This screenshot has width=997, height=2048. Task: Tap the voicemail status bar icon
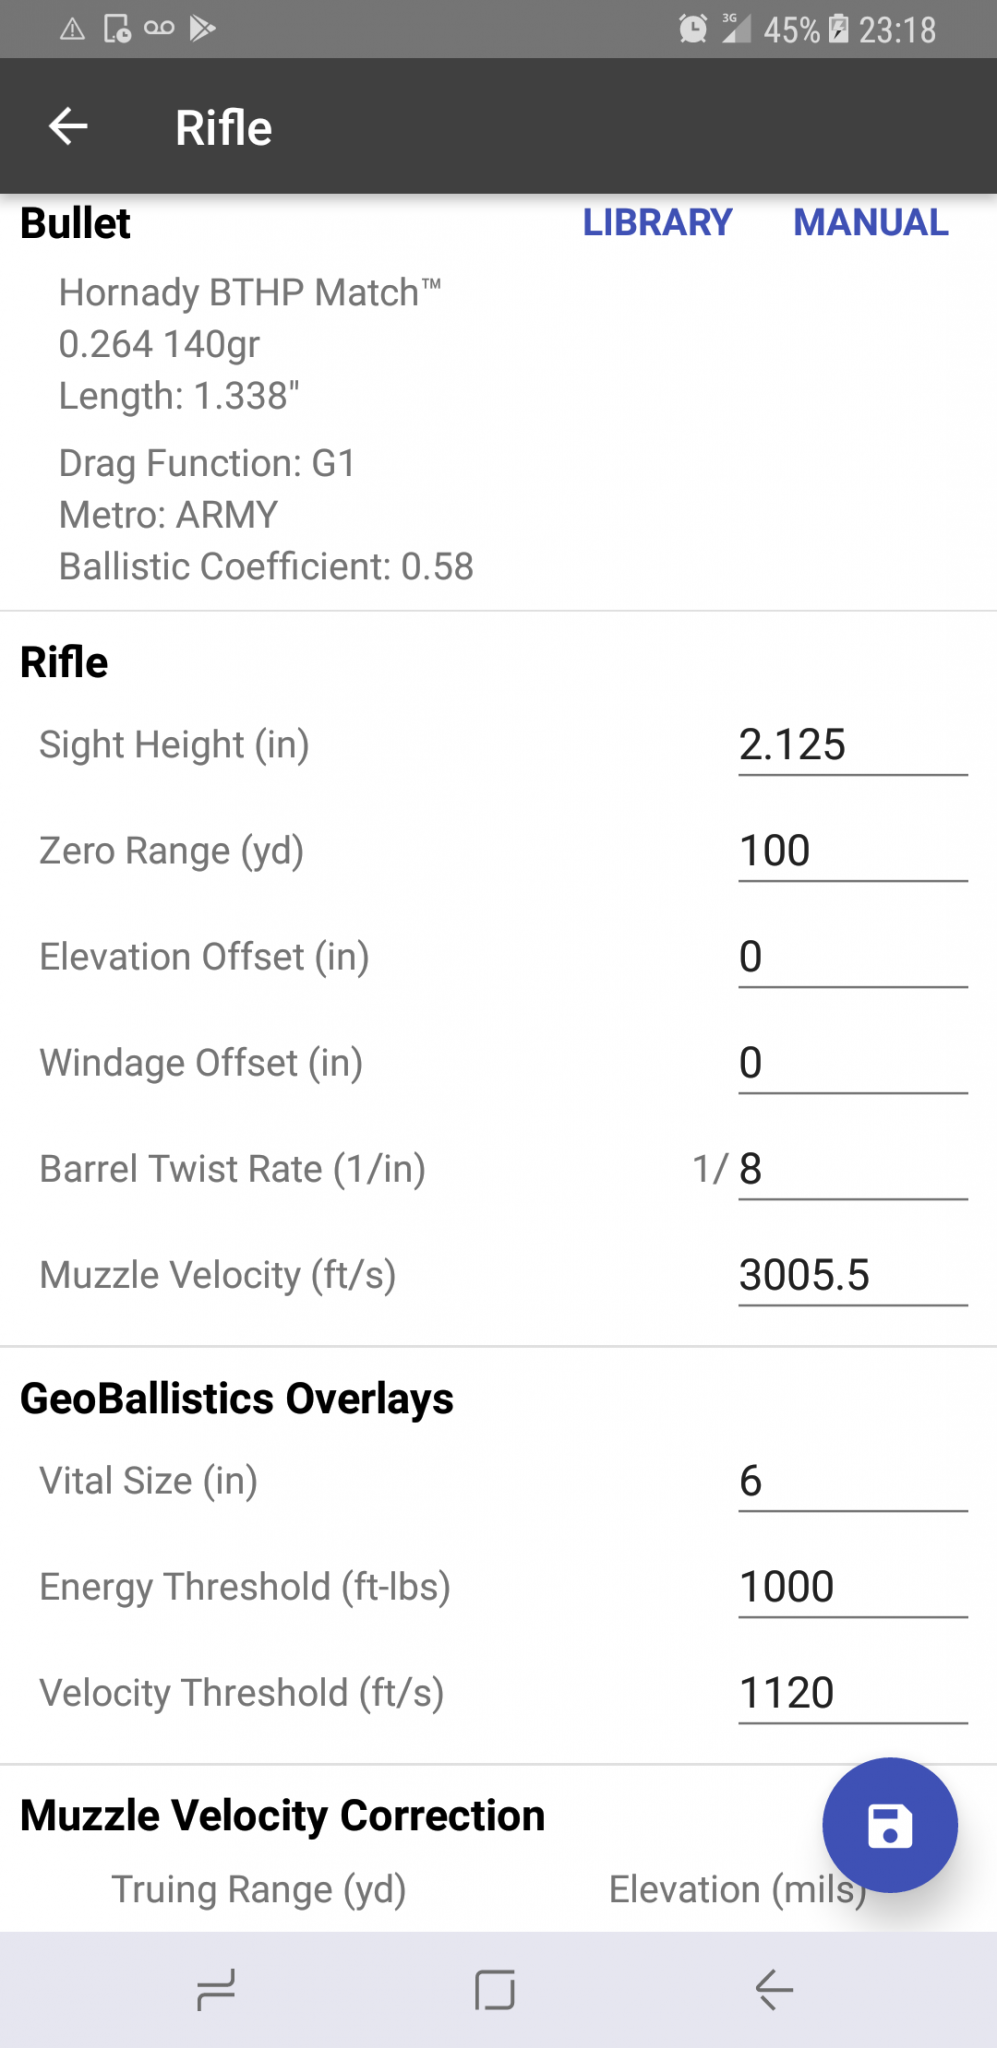pyautogui.click(x=159, y=28)
